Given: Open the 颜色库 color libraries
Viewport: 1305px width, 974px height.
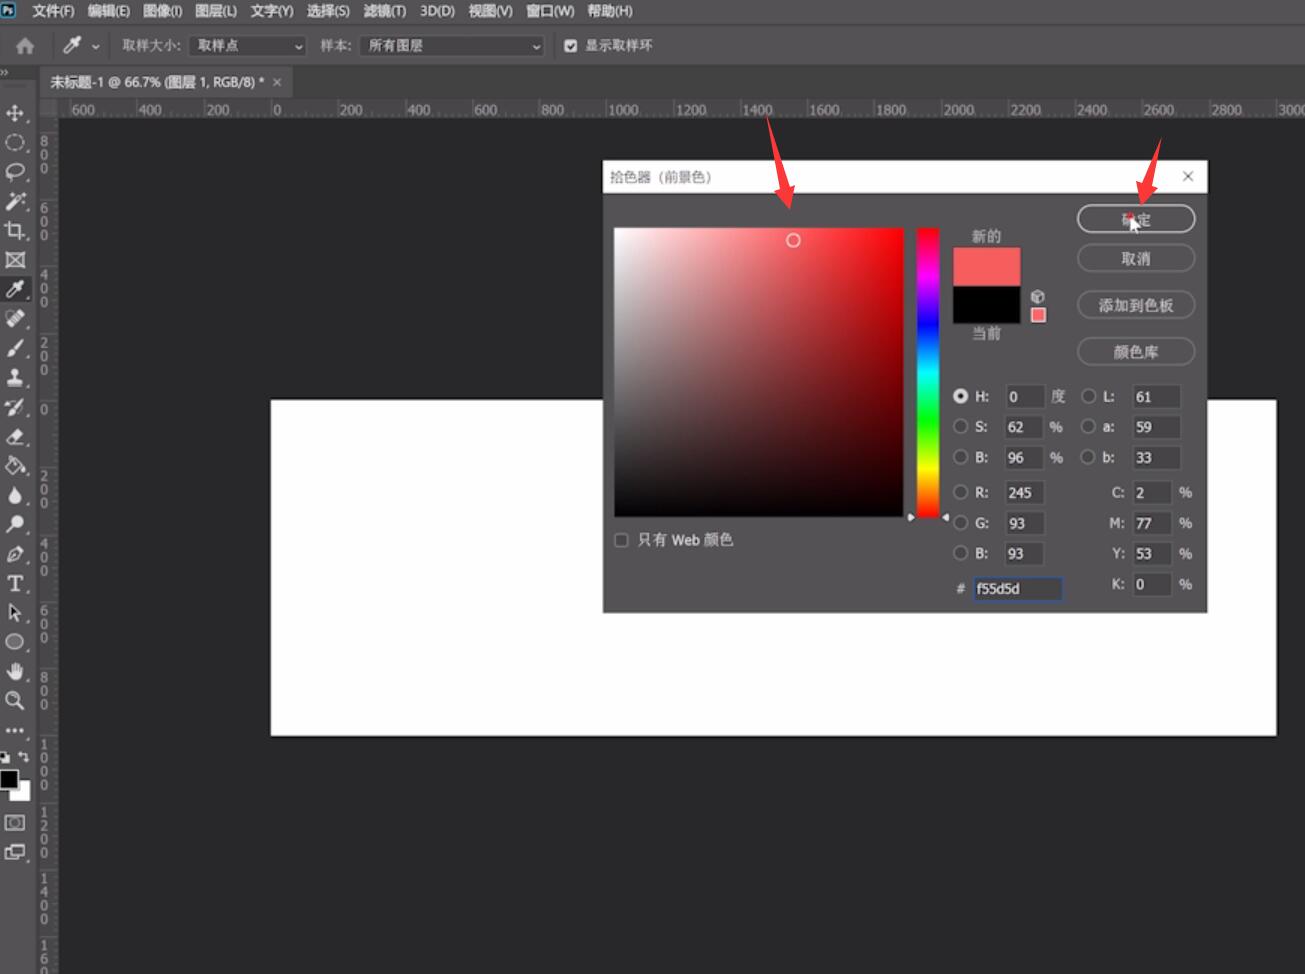Looking at the screenshot, I should 1136,352.
